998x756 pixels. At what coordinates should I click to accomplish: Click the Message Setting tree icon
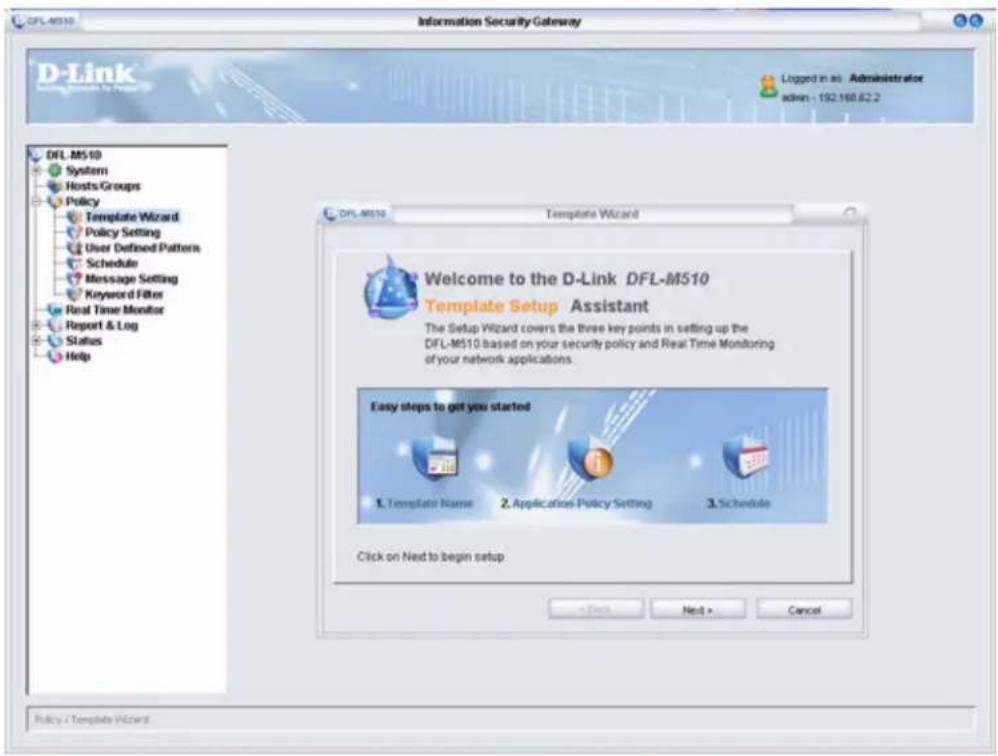75,279
